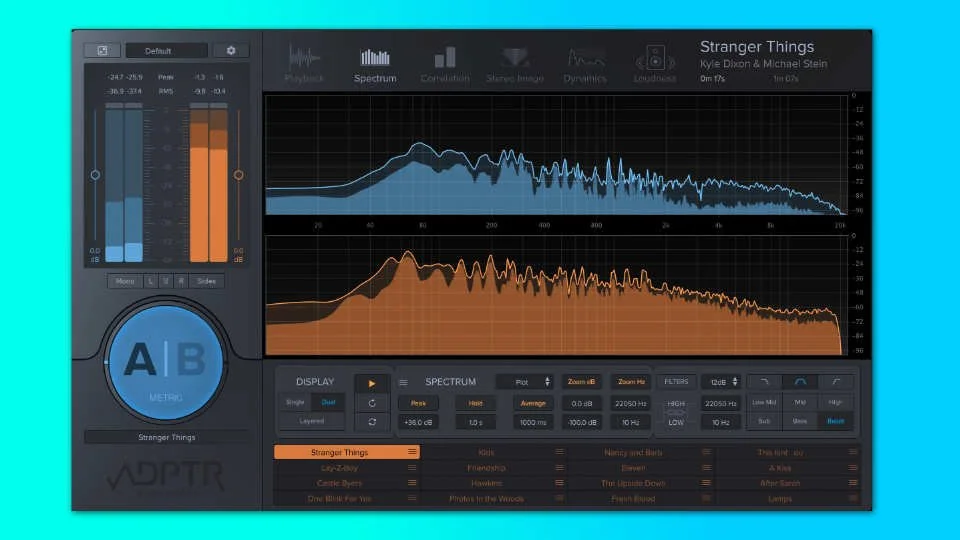
Task: Open the Correlation view icon
Action: tap(445, 58)
